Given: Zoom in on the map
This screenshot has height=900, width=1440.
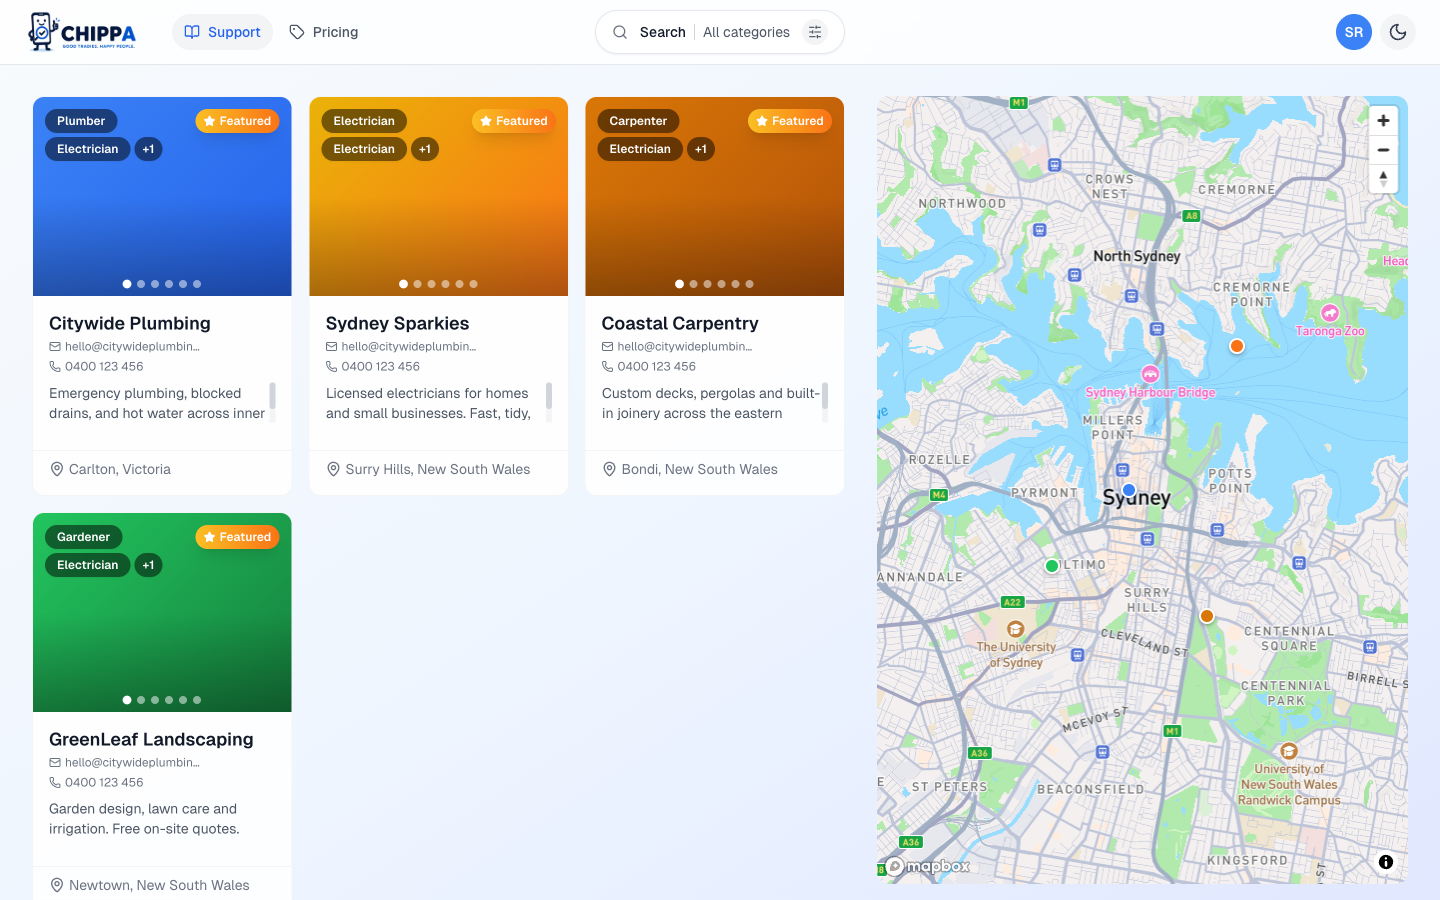Looking at the screenshot, I should click(x=1383, y=120).
